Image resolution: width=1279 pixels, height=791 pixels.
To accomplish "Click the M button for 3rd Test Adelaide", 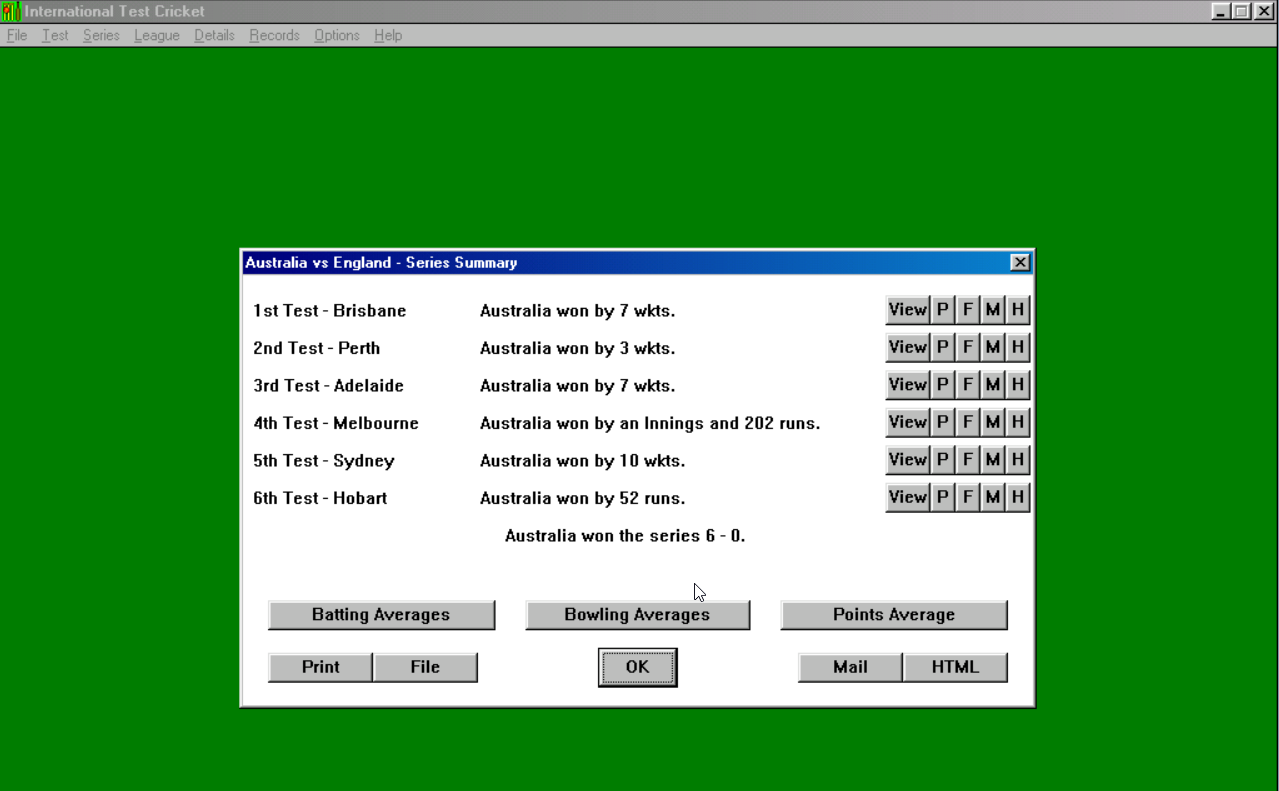I will 992,385.
